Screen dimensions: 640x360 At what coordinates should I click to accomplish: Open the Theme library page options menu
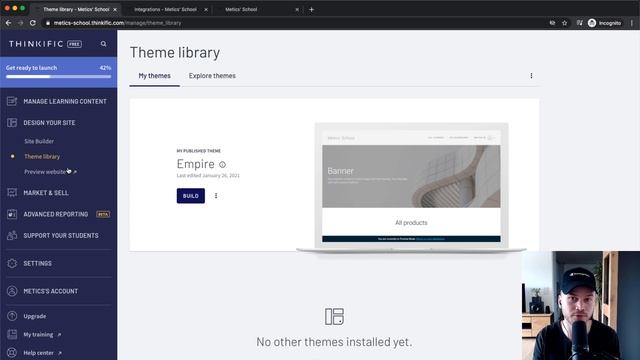click(531, 76)
